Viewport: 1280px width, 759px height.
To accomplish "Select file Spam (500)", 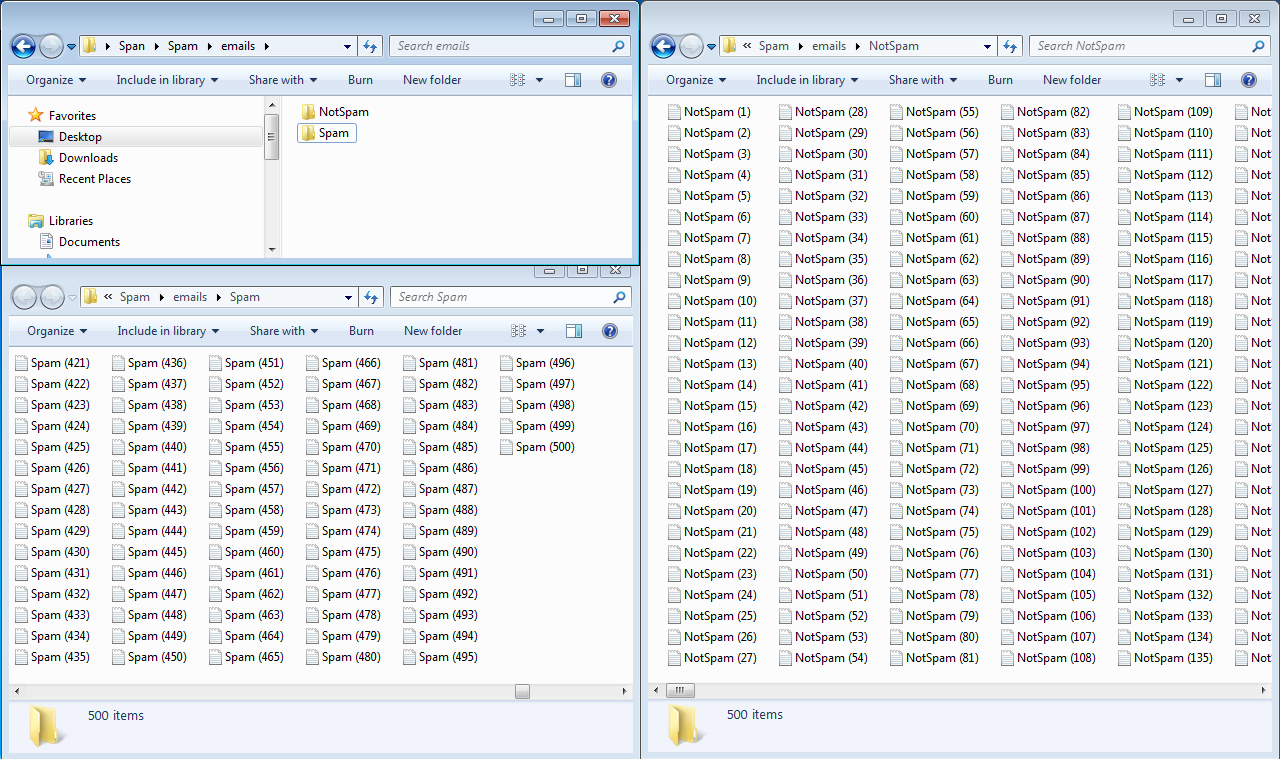I will pyautogui.click(x=545, y=447).
